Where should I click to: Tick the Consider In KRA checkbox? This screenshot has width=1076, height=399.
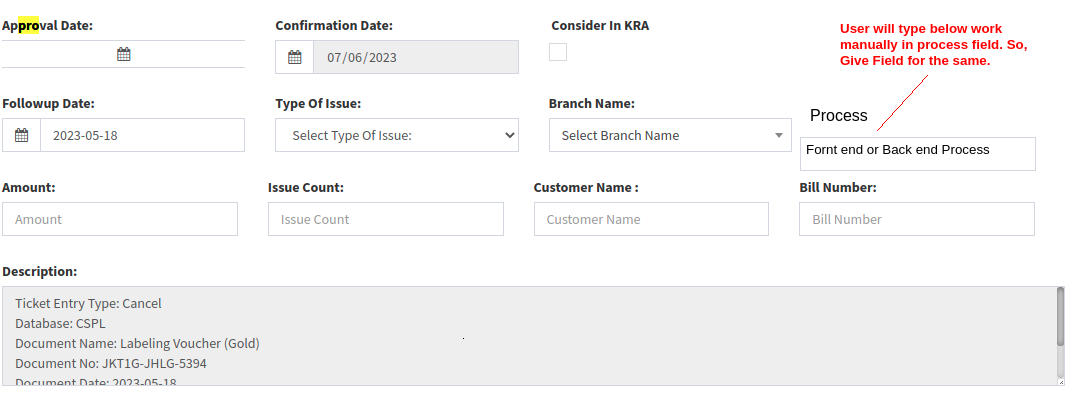(x=558, y=52)
